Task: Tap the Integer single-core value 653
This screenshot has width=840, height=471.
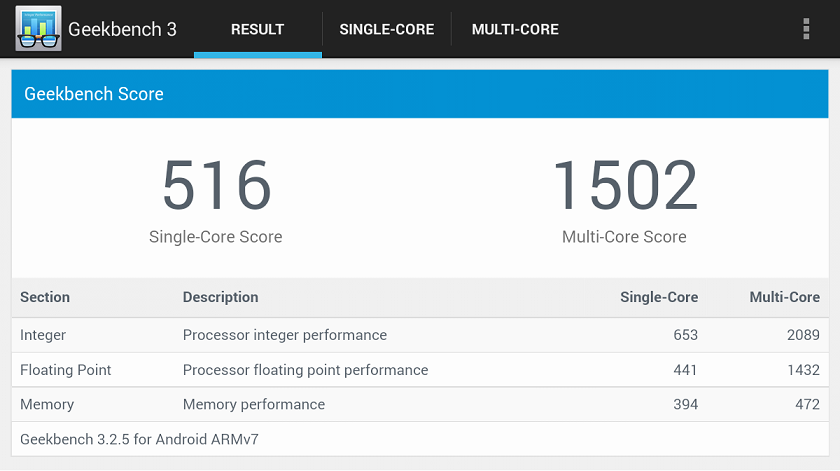Action: click(x=685, y=335)
